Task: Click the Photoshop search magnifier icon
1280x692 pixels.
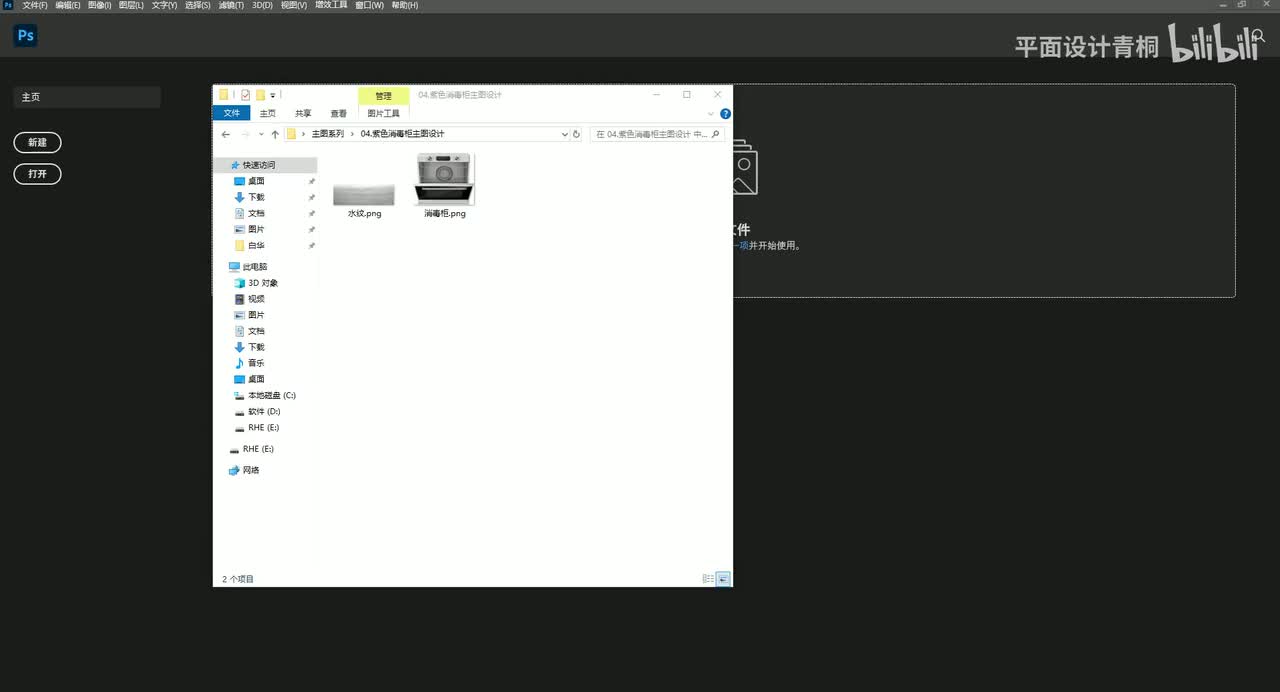Action: click(1258, 36)
